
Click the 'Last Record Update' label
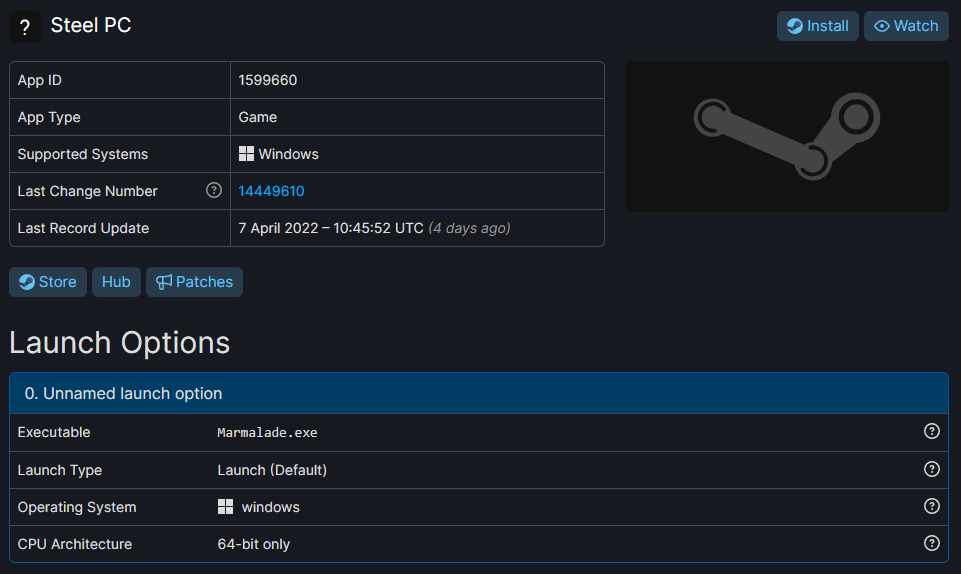tap(83, 228)
